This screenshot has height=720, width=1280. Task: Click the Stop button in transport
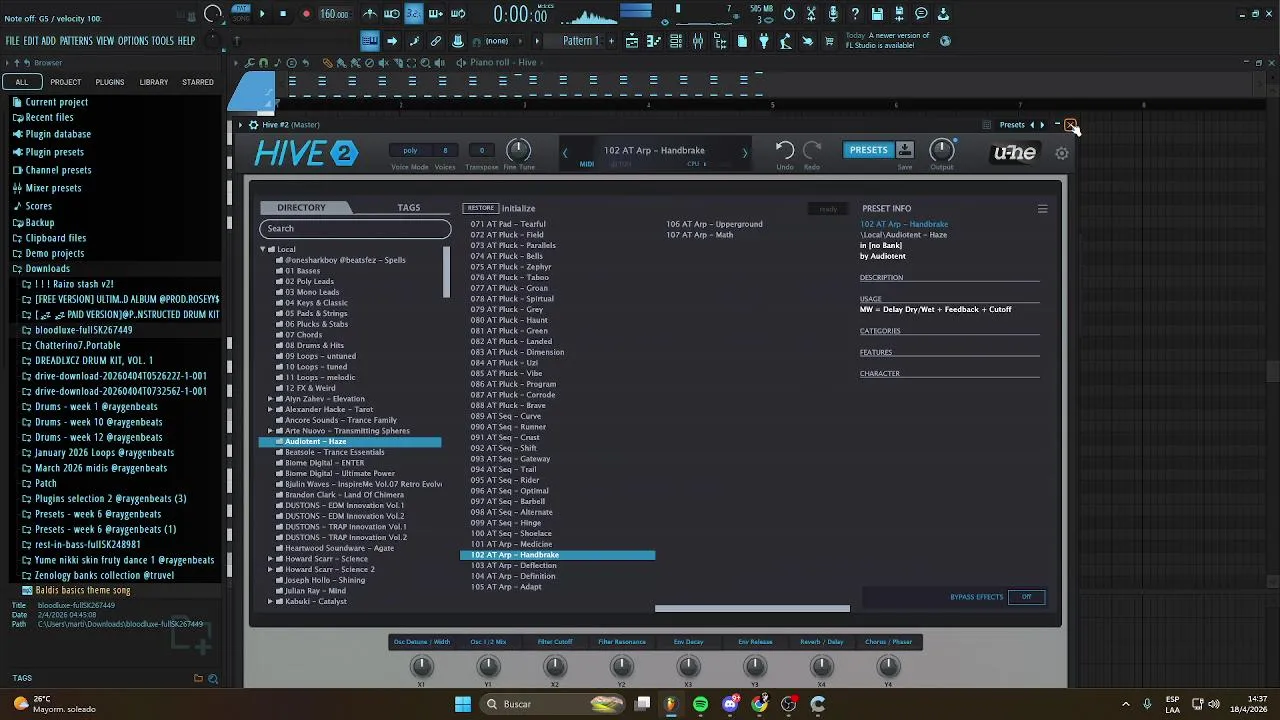283,14
